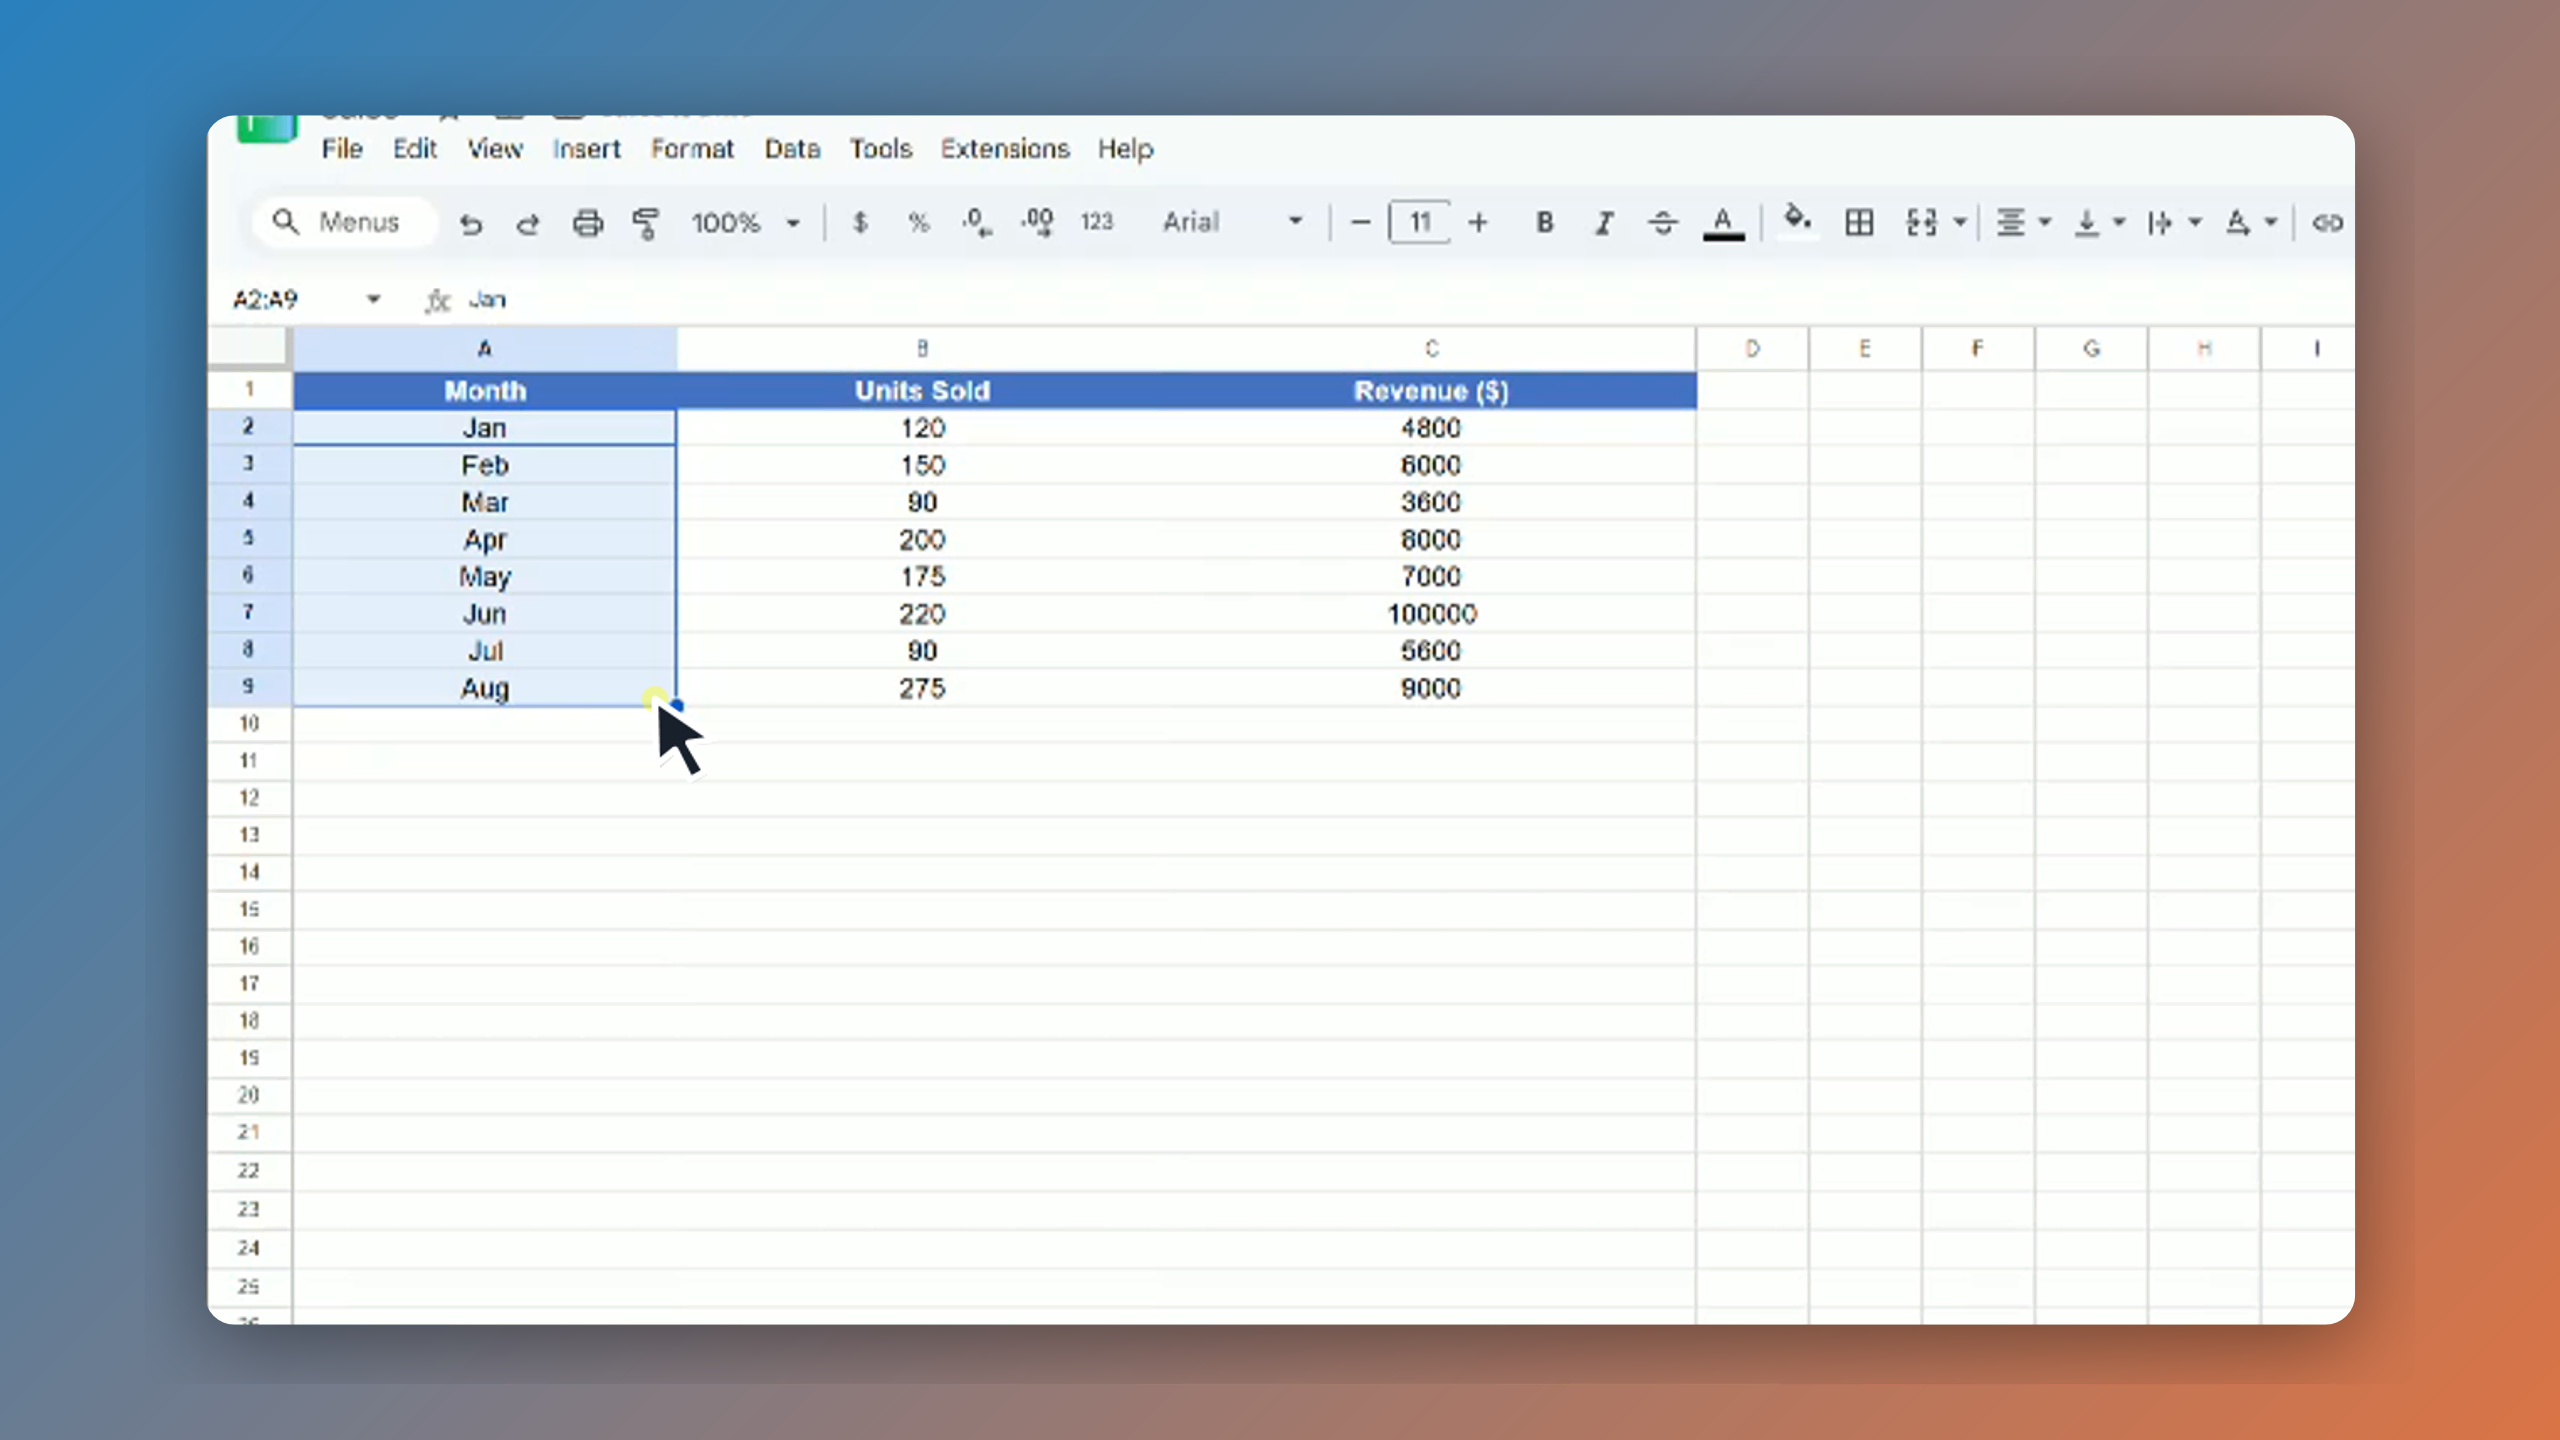Open horizontal align dropdown

(x=2023, y=222)
